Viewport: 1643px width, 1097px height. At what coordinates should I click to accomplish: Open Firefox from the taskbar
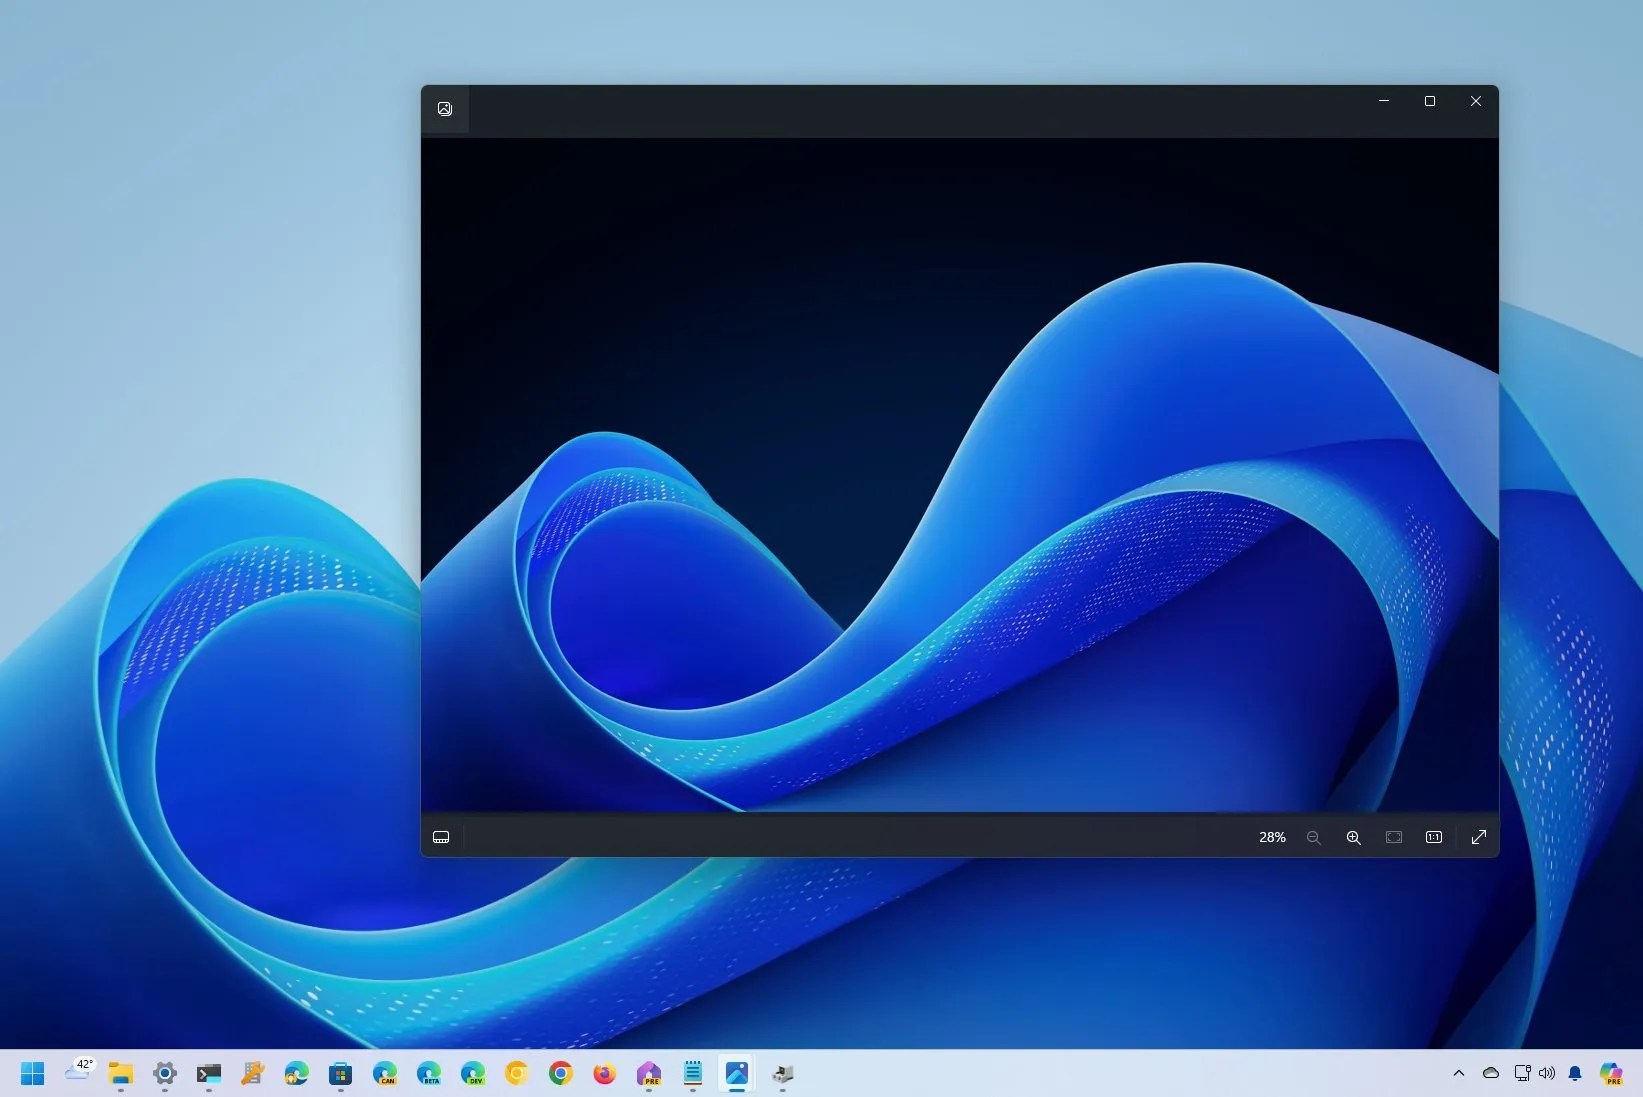coord(603,1074)
